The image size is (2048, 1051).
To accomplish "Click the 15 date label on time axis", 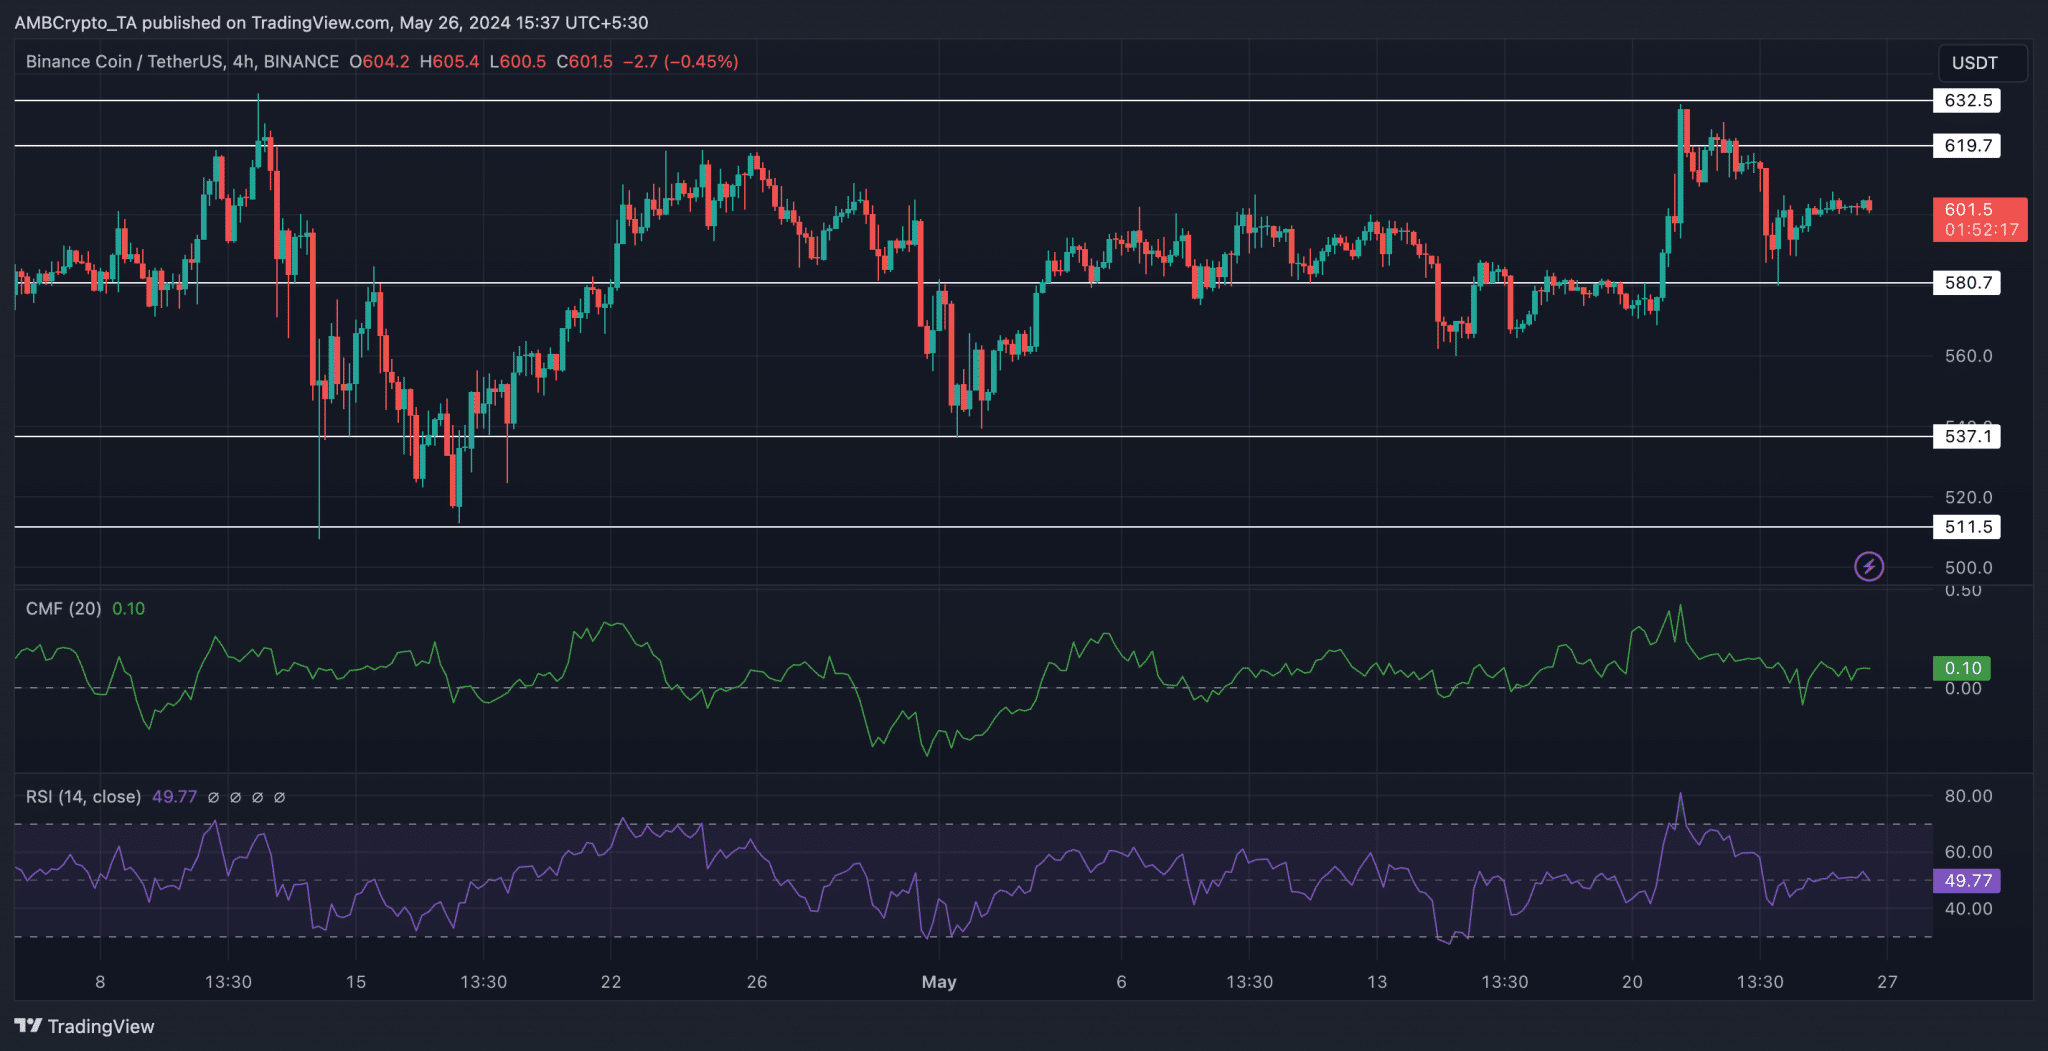I will point(356,982).
